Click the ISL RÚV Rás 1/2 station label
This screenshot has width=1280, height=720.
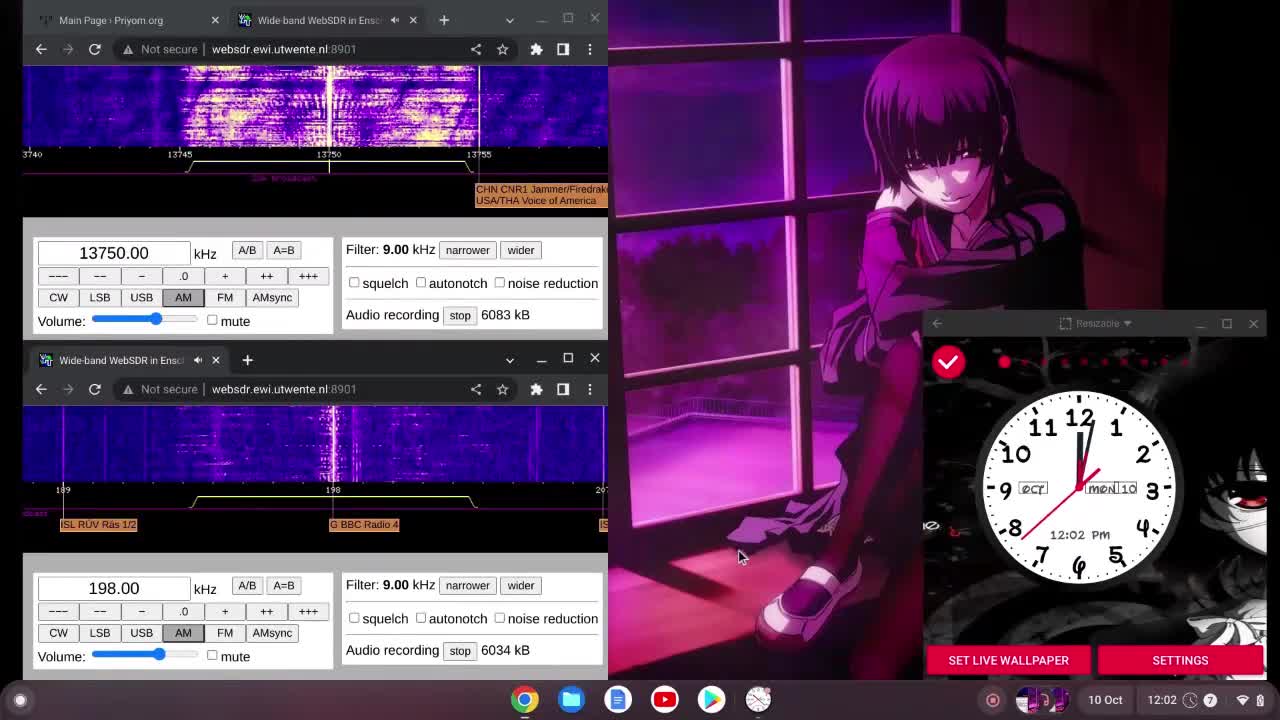click(98, 524)
